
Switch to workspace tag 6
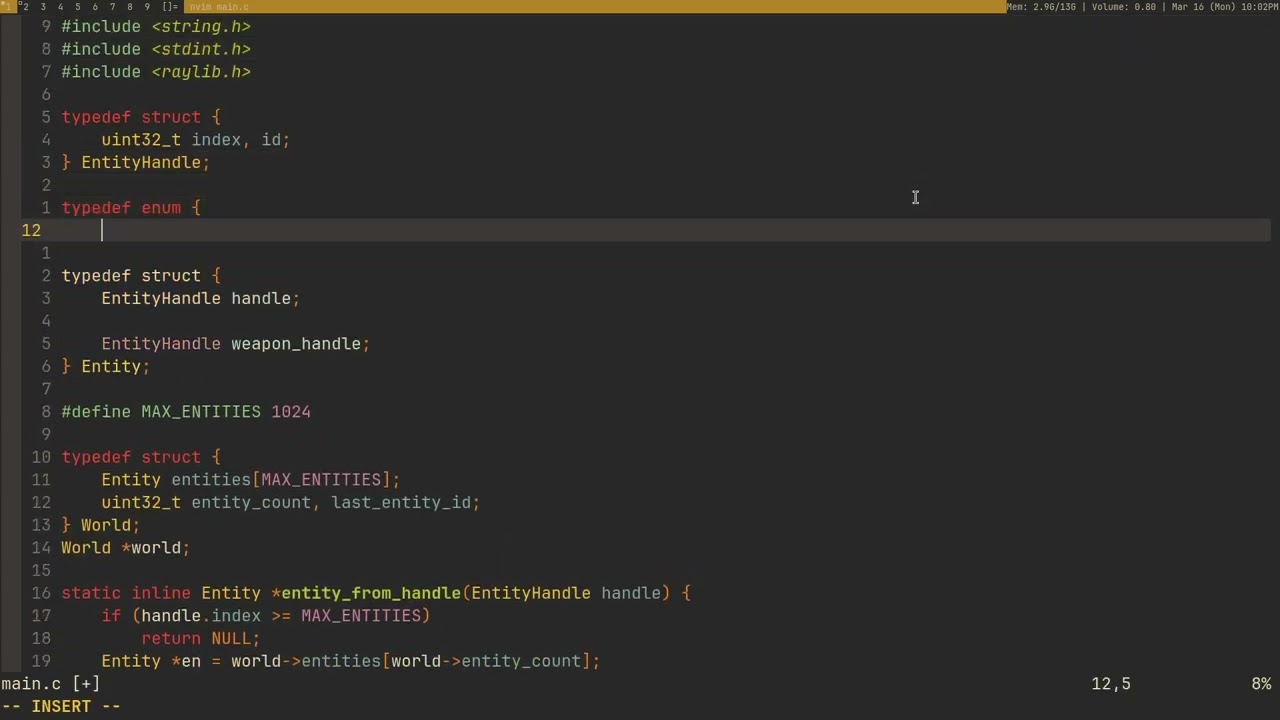95,6
